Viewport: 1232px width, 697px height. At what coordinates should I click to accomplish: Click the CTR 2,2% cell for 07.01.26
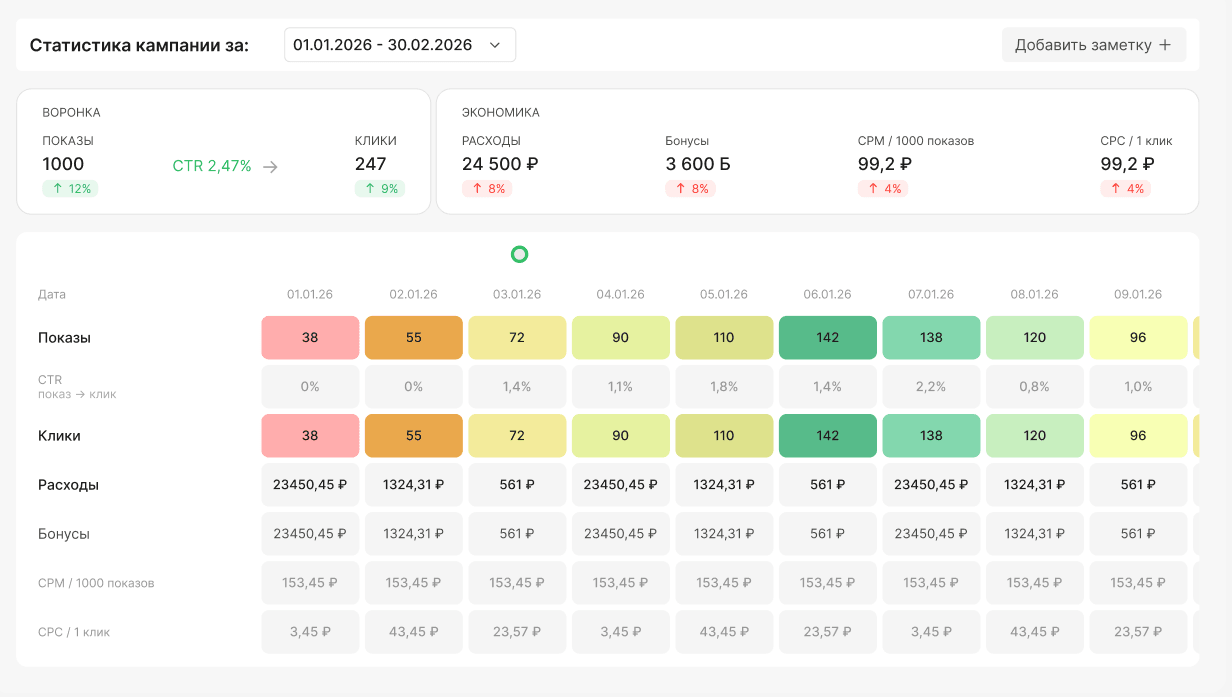tap(931, 386)
